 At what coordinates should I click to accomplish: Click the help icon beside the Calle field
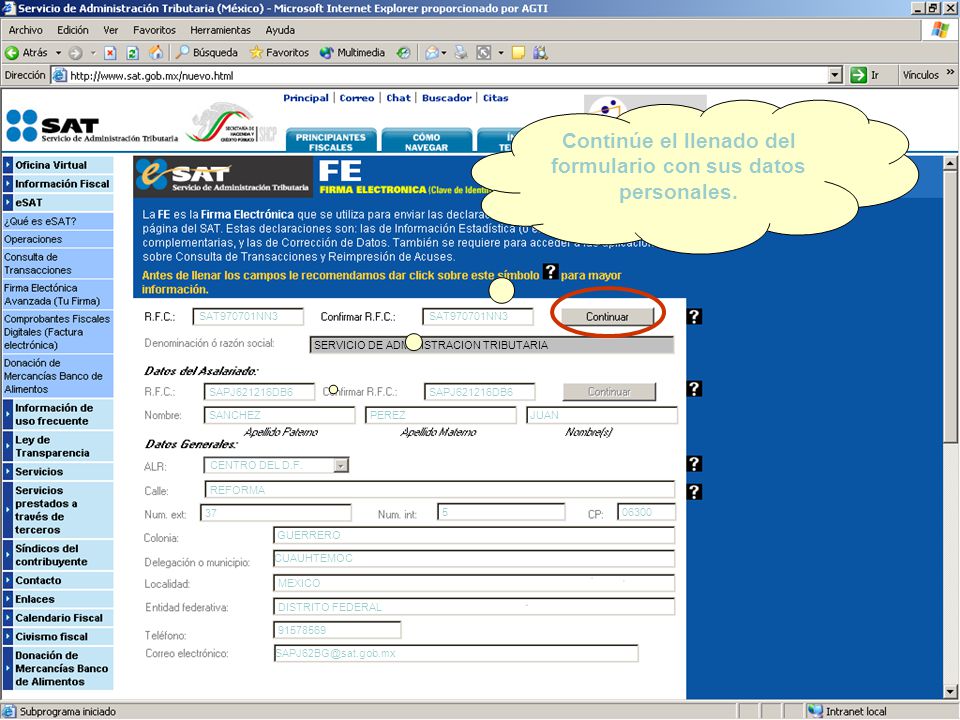click(x=694, y=492)
